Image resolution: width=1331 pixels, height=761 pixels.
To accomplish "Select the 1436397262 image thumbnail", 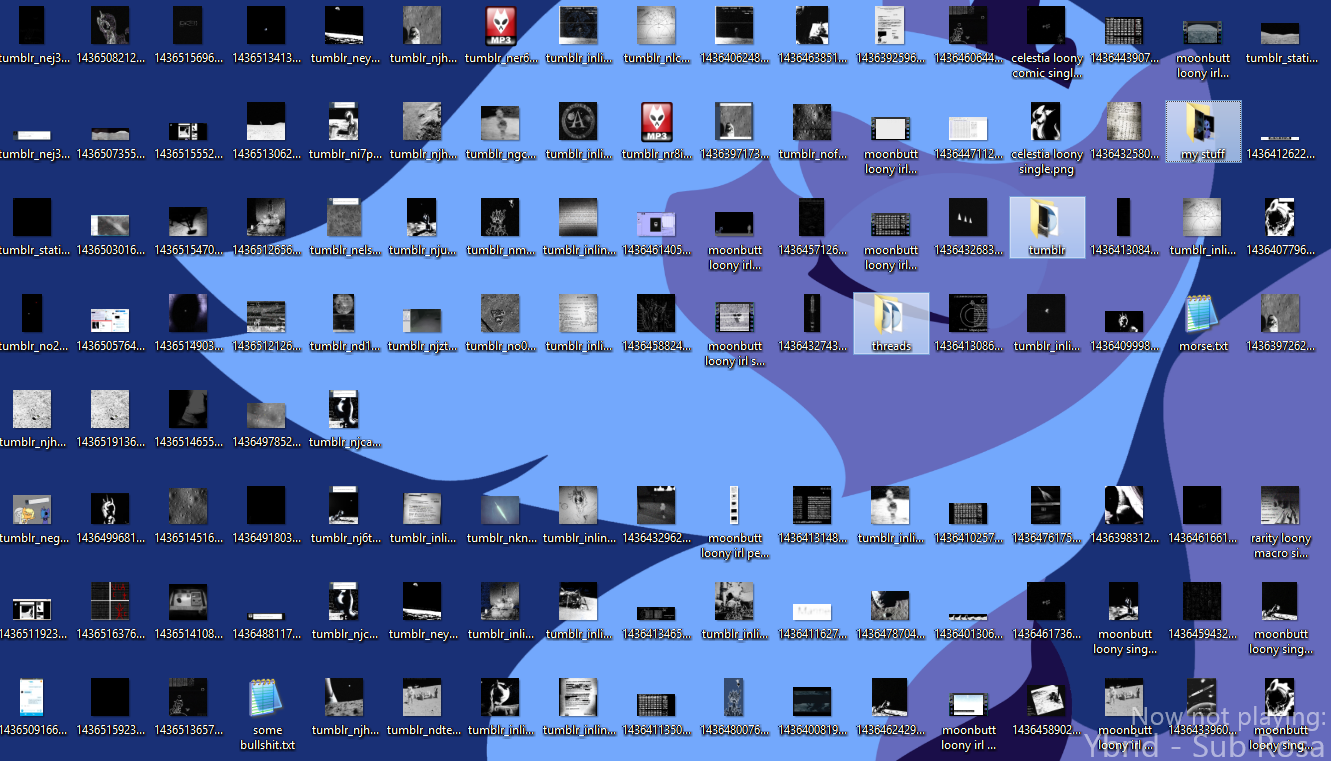I will [1281, 313].
